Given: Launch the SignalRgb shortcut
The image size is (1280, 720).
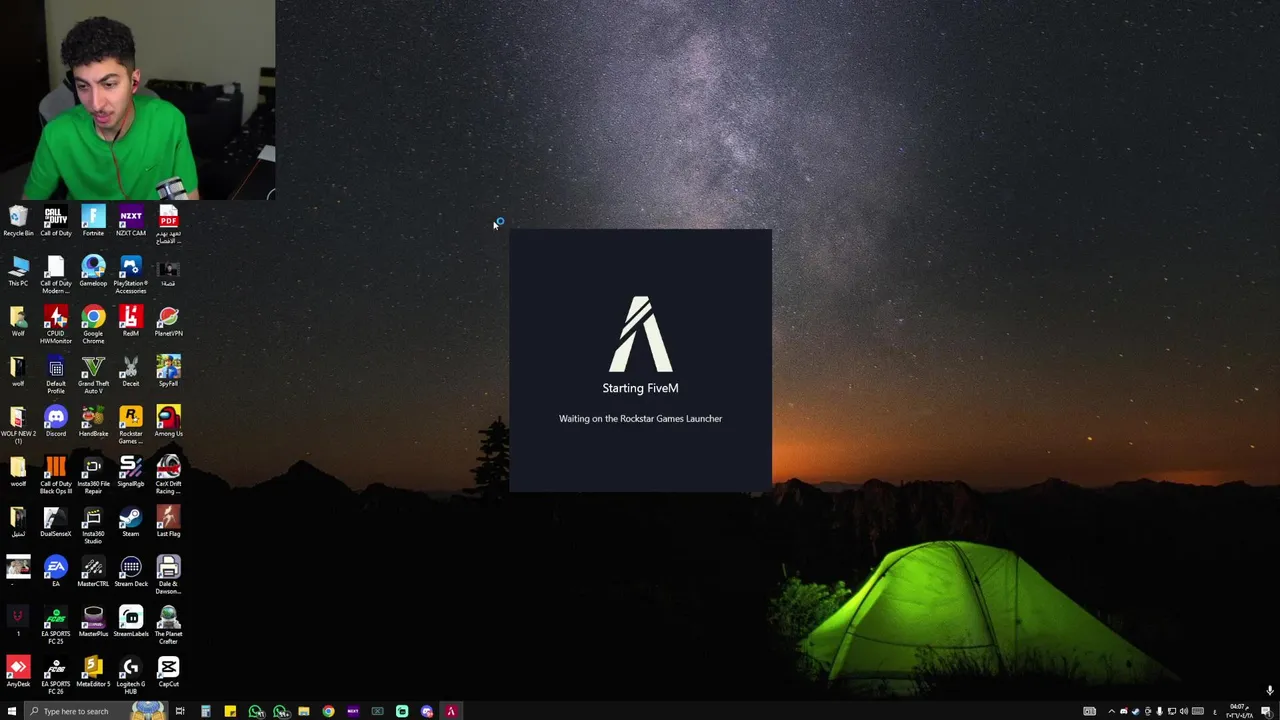Looking at the screenshot, I should pyautogui.click(x=131, y=472).
